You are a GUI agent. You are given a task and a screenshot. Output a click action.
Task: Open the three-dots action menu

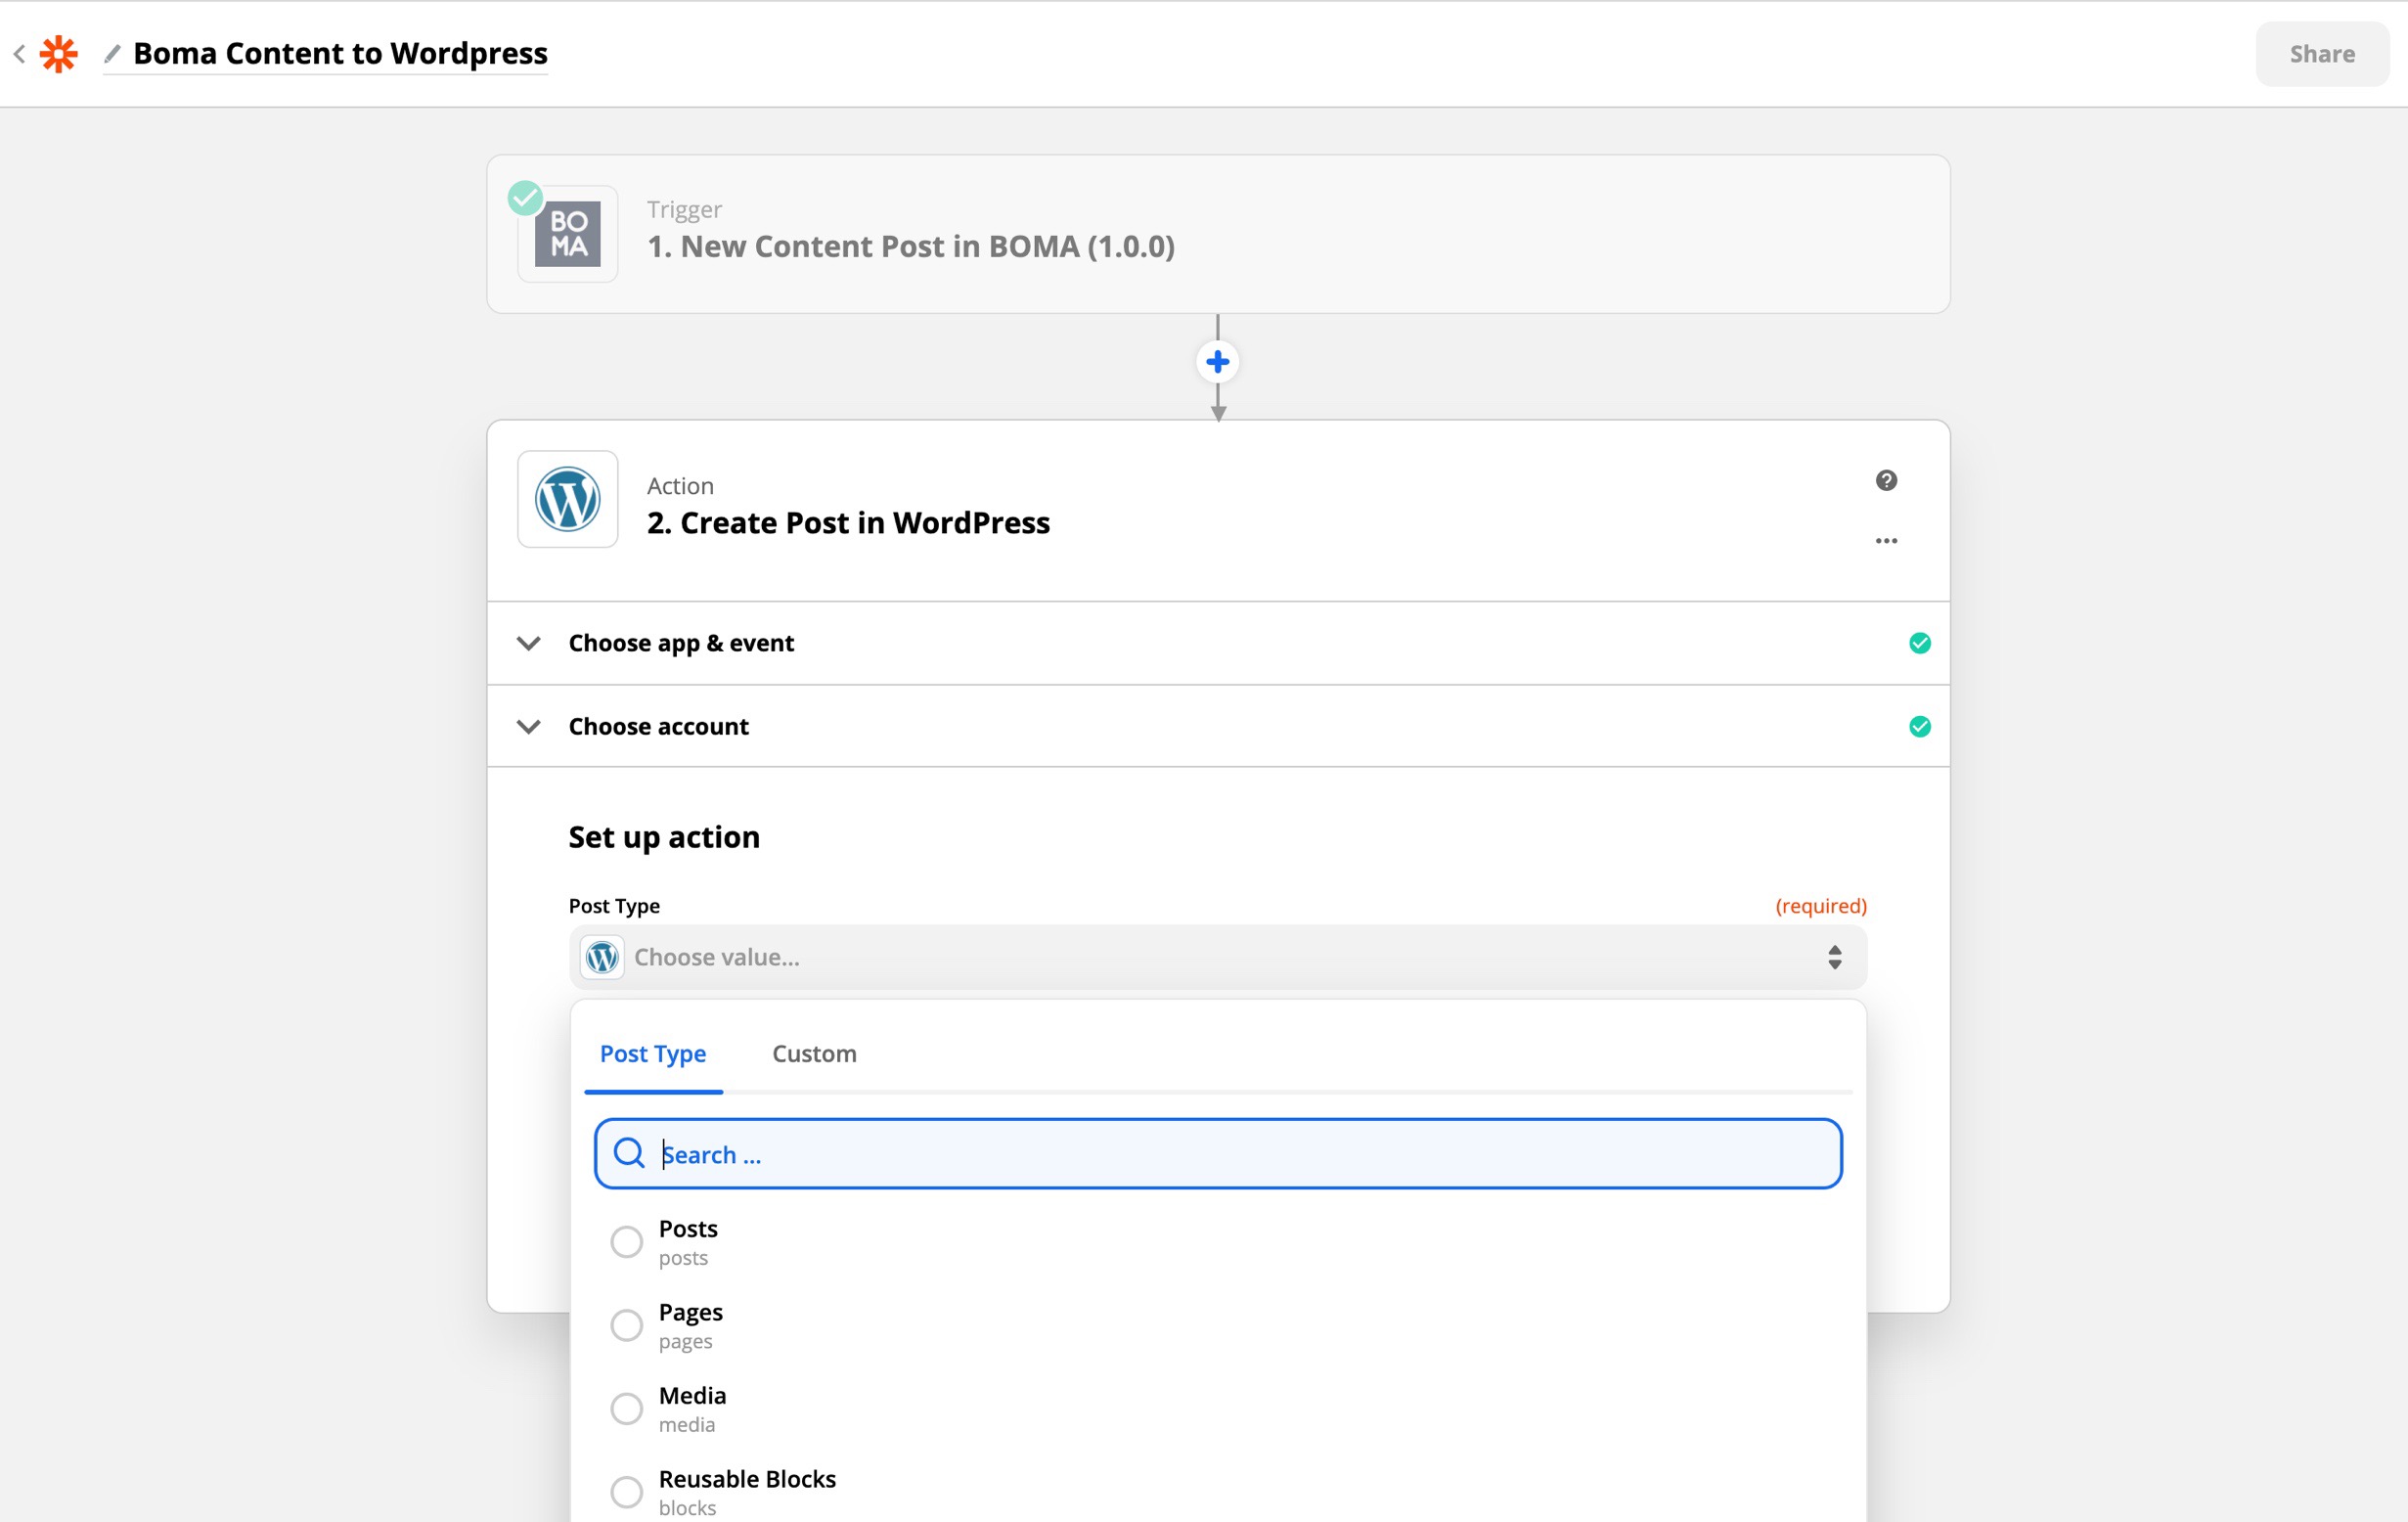(x=1886, y=541)
